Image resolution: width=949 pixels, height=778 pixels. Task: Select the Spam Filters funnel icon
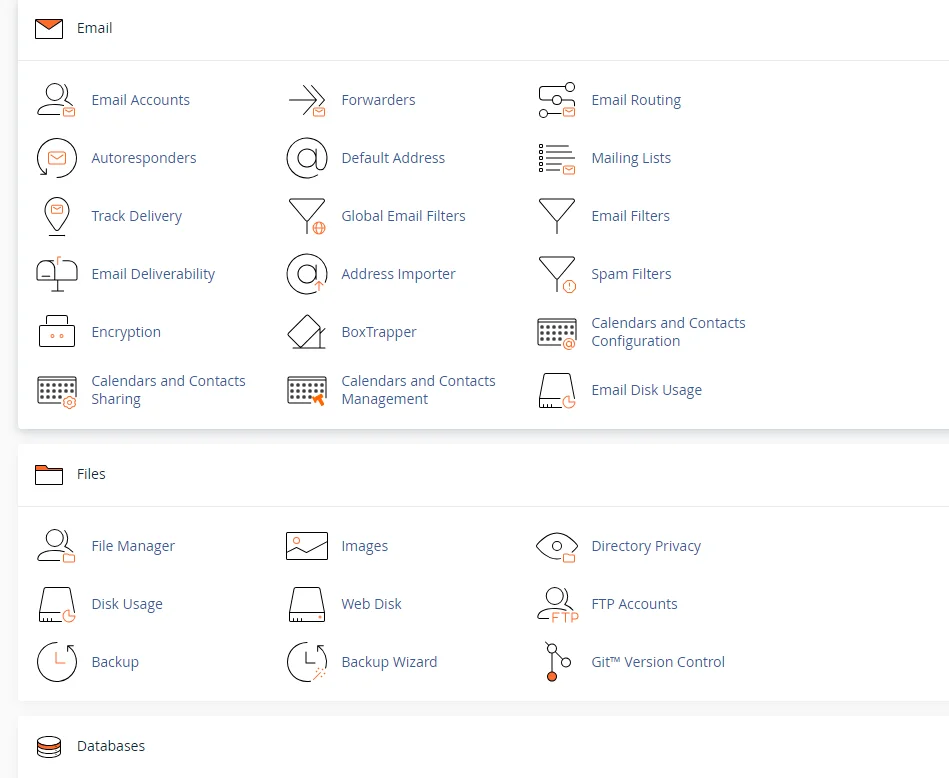(x=556, y=273)
